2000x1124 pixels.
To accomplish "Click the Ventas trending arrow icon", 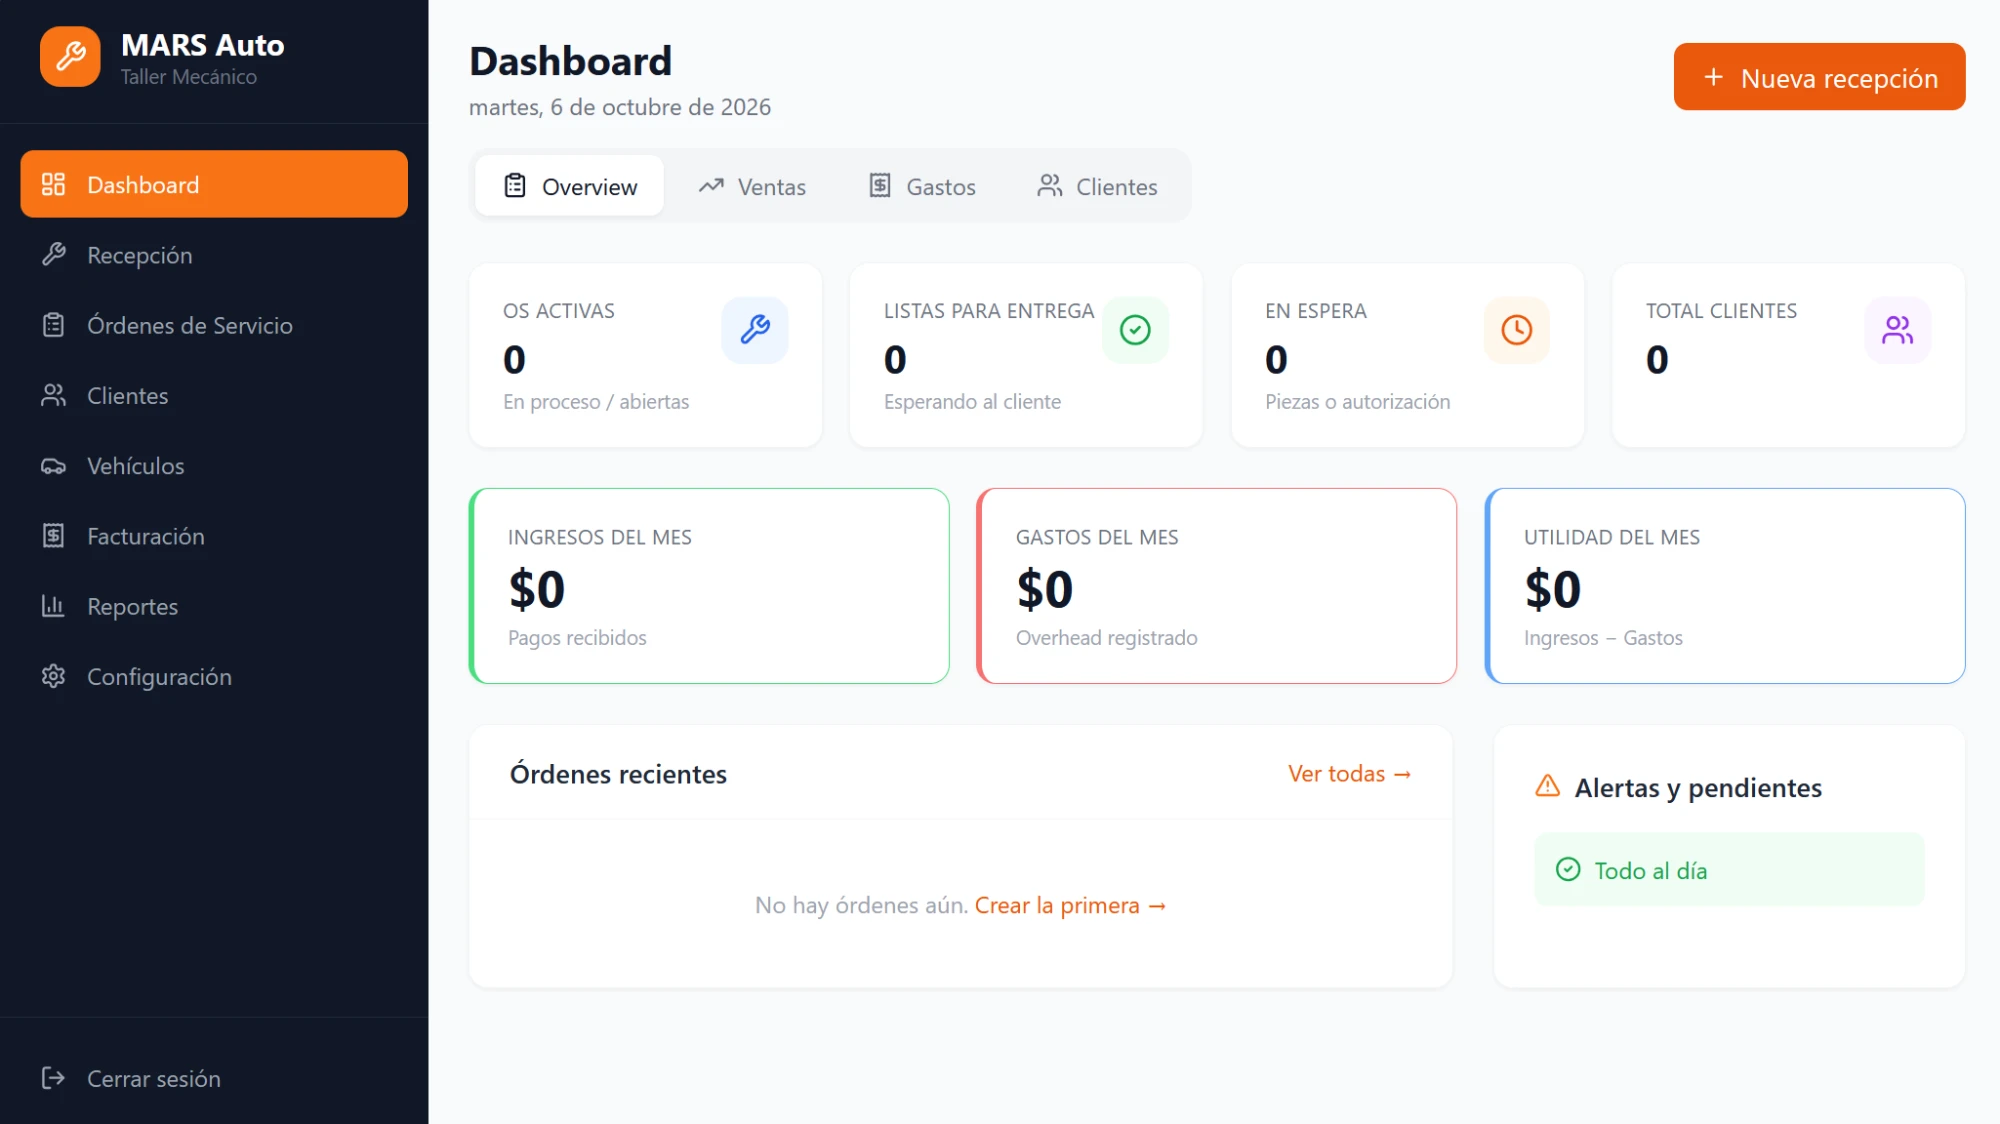I will (711, 186).
